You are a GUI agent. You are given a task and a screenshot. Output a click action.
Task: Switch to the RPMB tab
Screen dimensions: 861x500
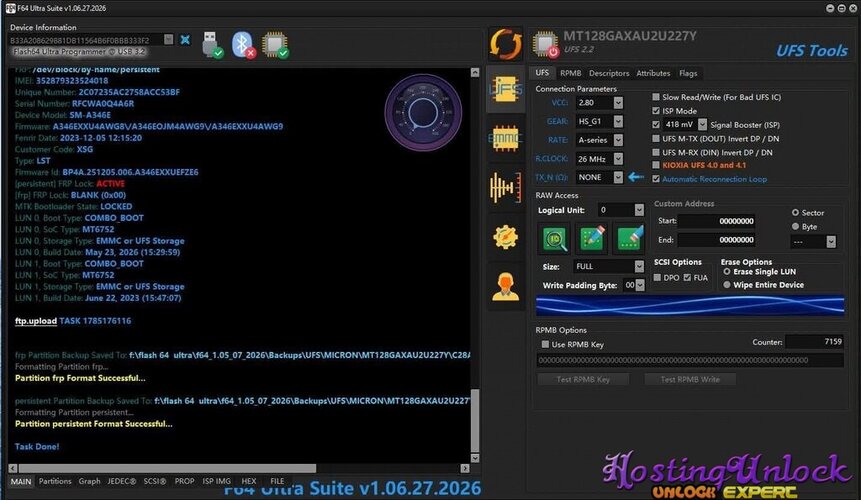[571, 73]
